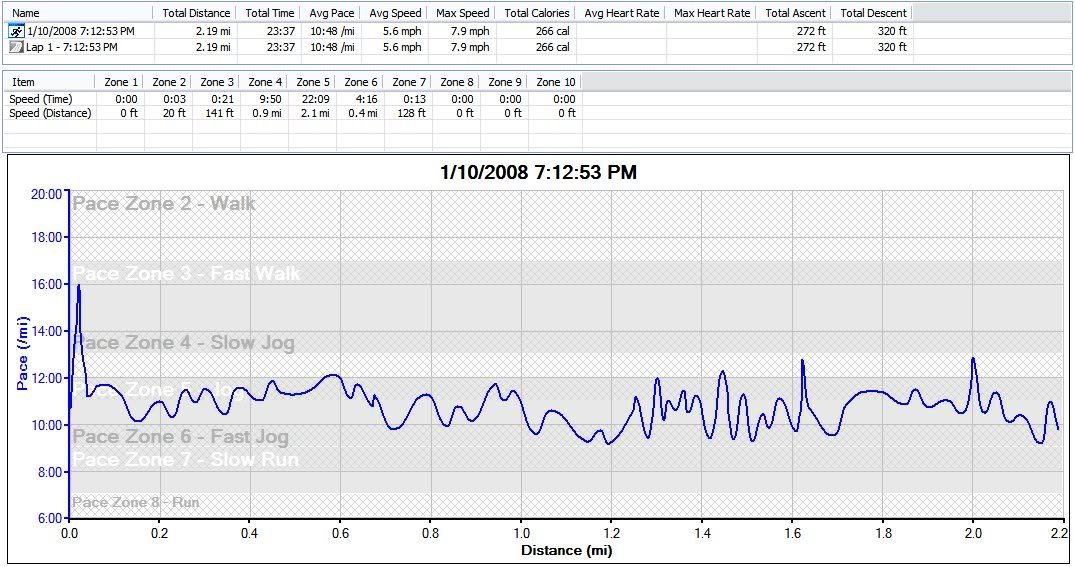Screen dimensions: 1075x567
Task: Click the Distance (mi) horizontal axis label
Action: (x=566, y=551)
